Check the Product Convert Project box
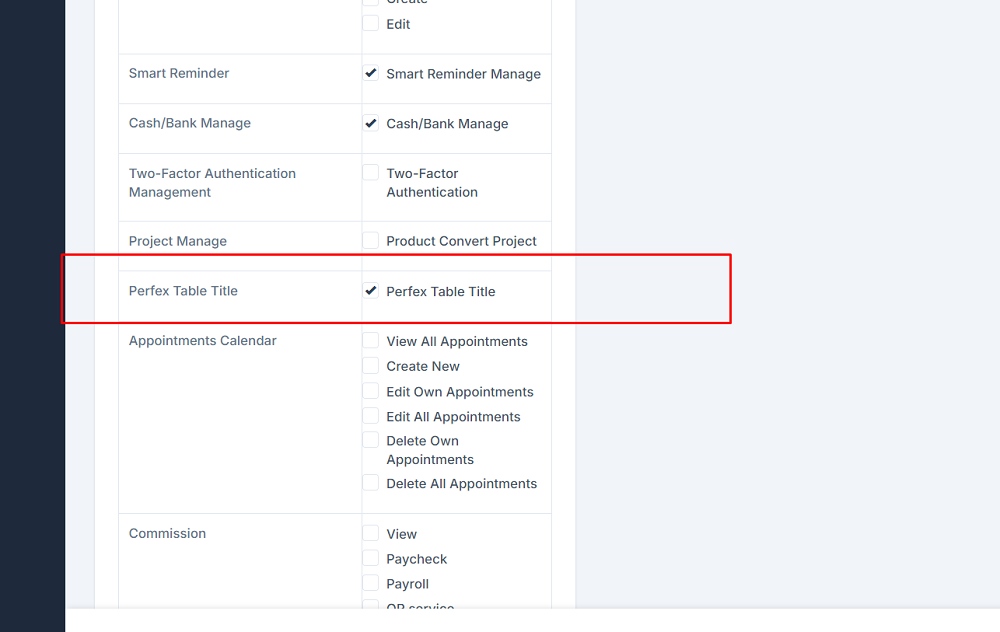Image resolution: width=1000 pixels, height=632 pixels. 371,241
